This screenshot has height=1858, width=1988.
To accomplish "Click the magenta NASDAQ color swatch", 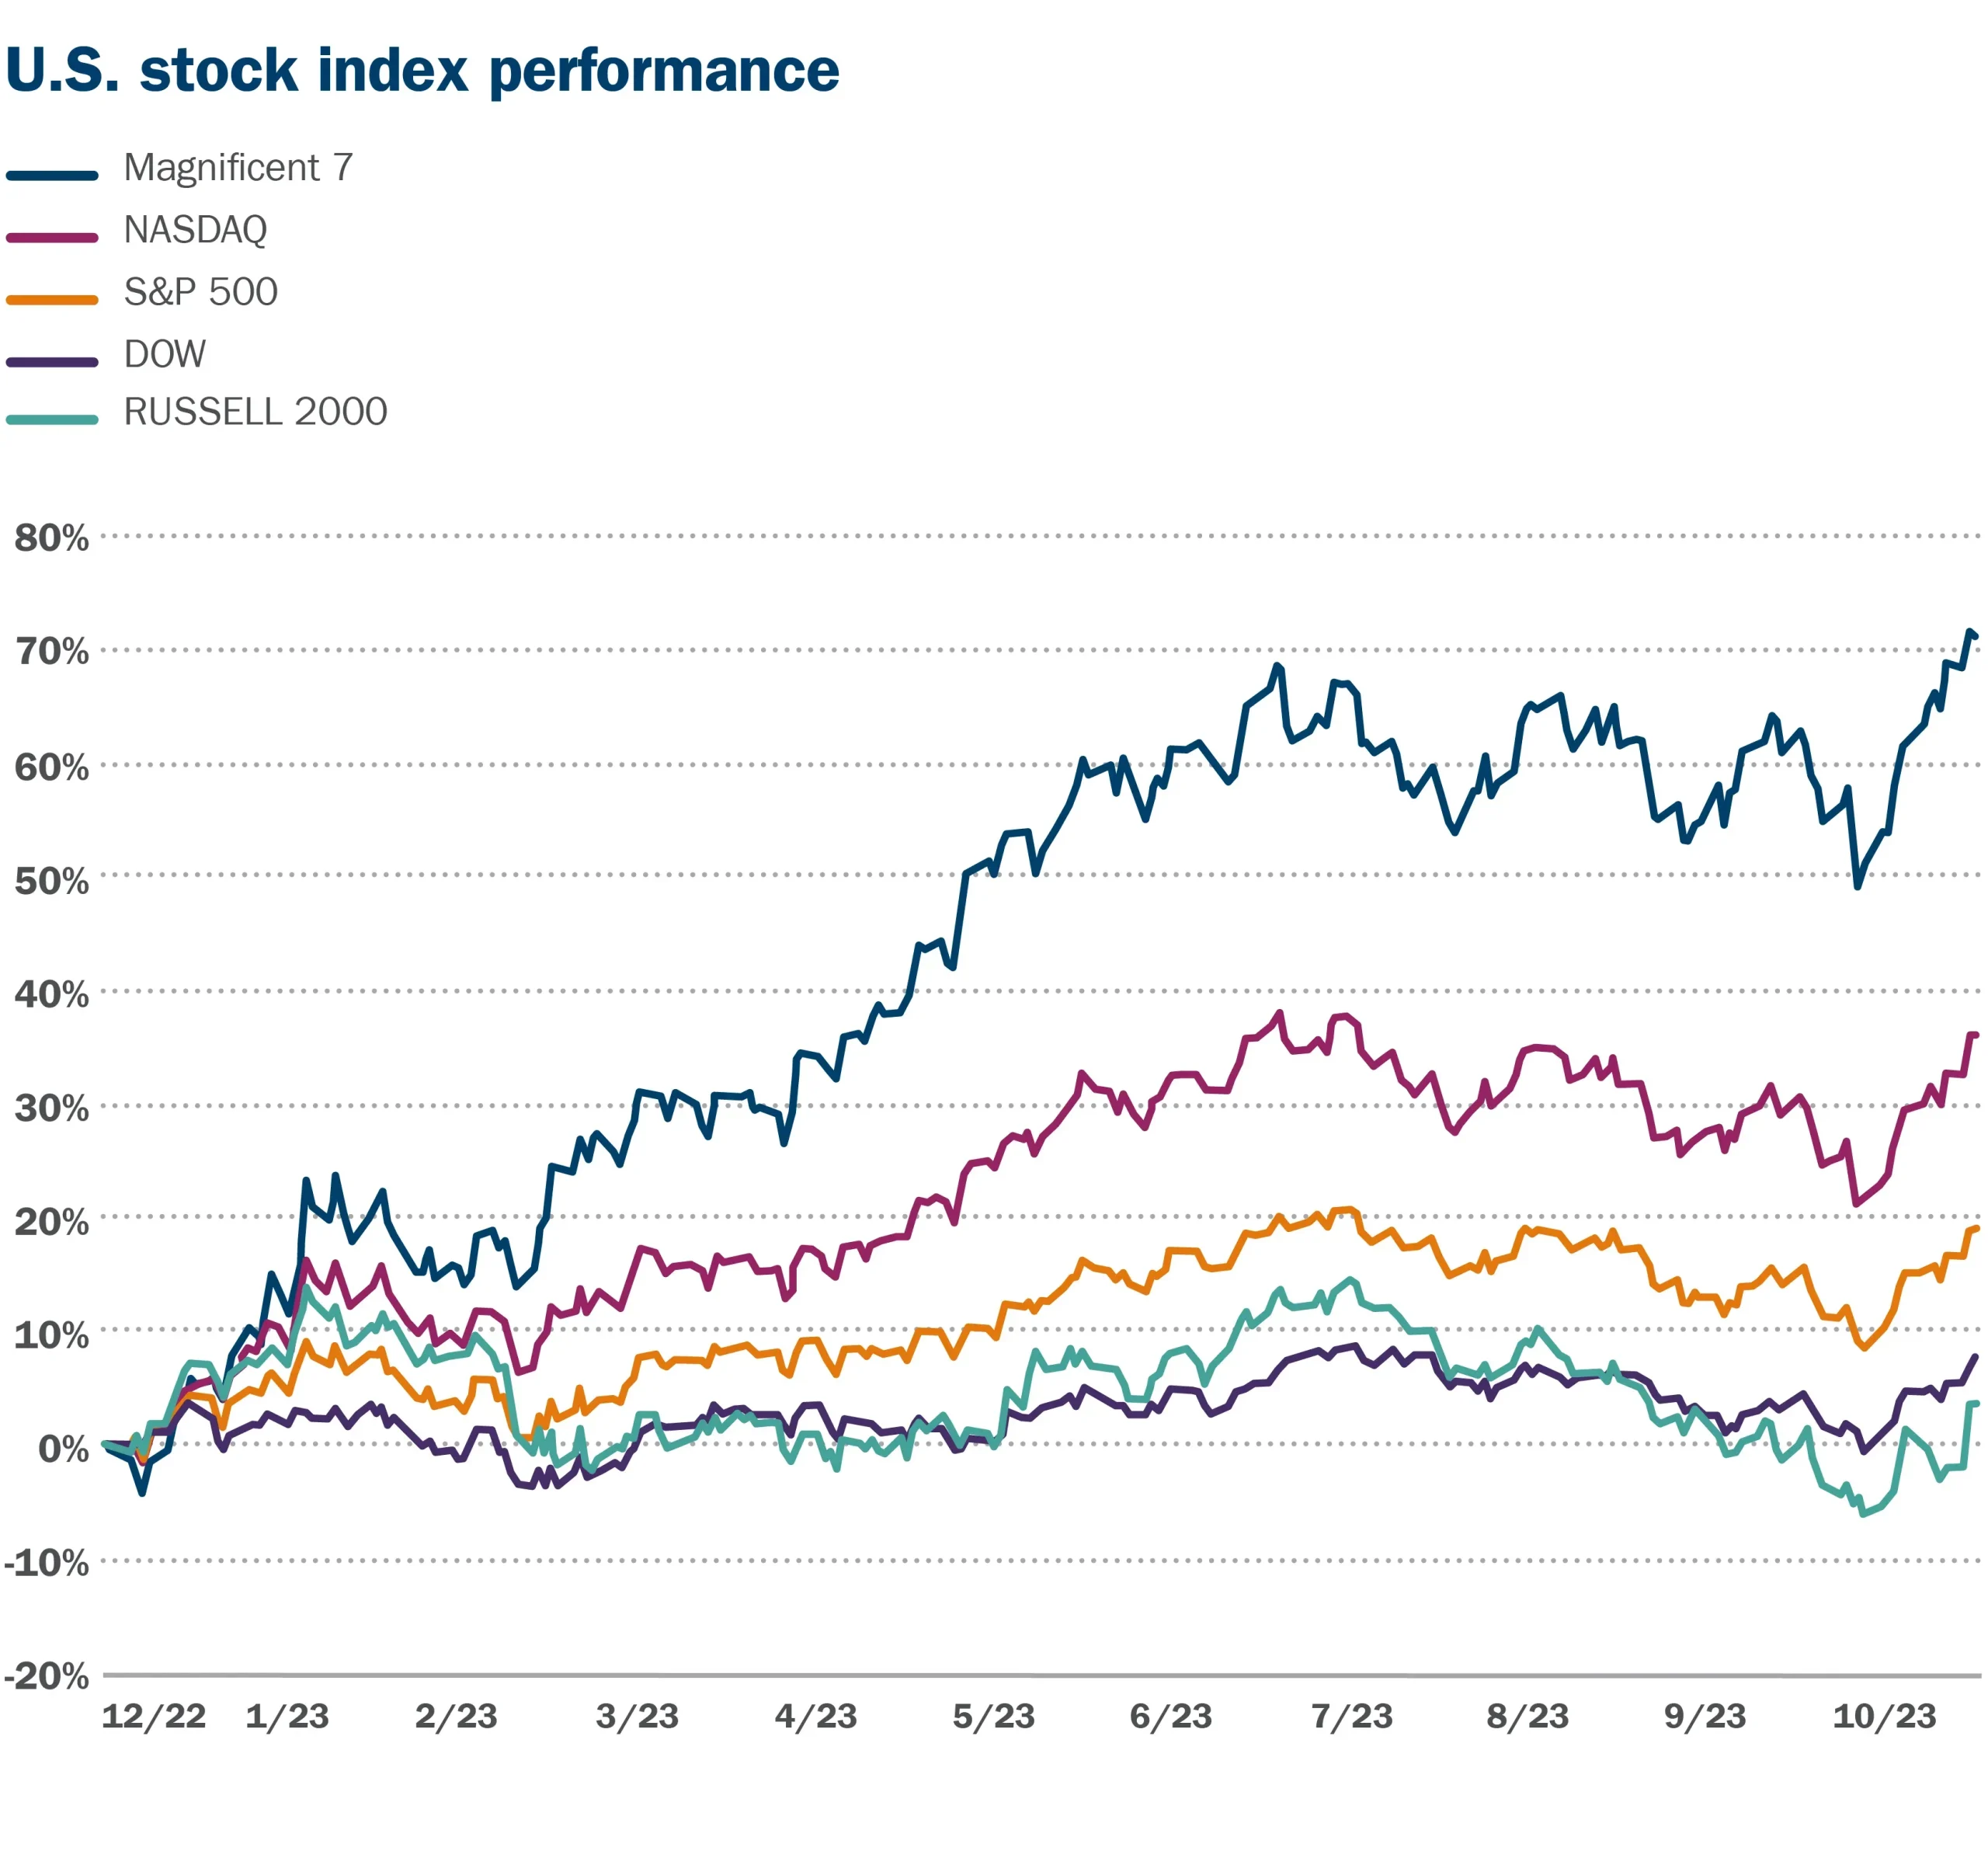I will (x=52, y=238).
